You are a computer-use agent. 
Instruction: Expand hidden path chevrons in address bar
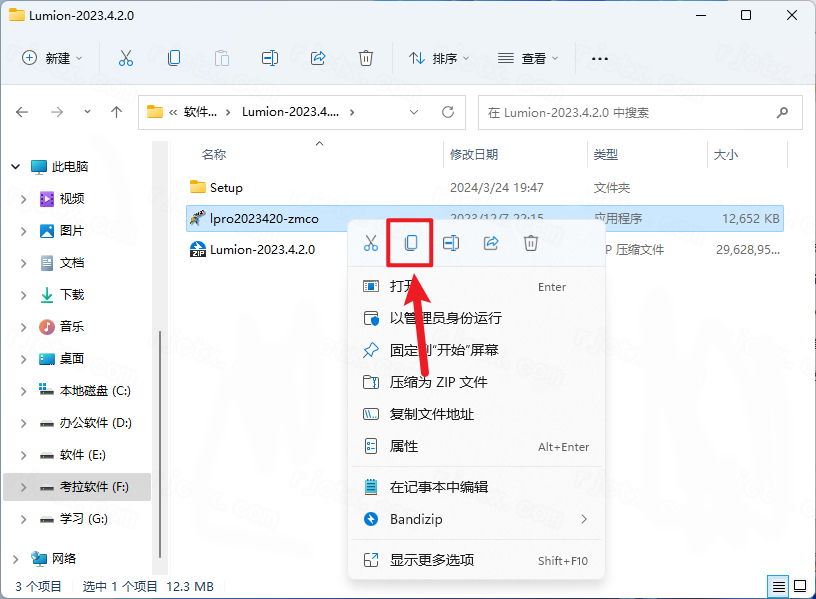173,112
